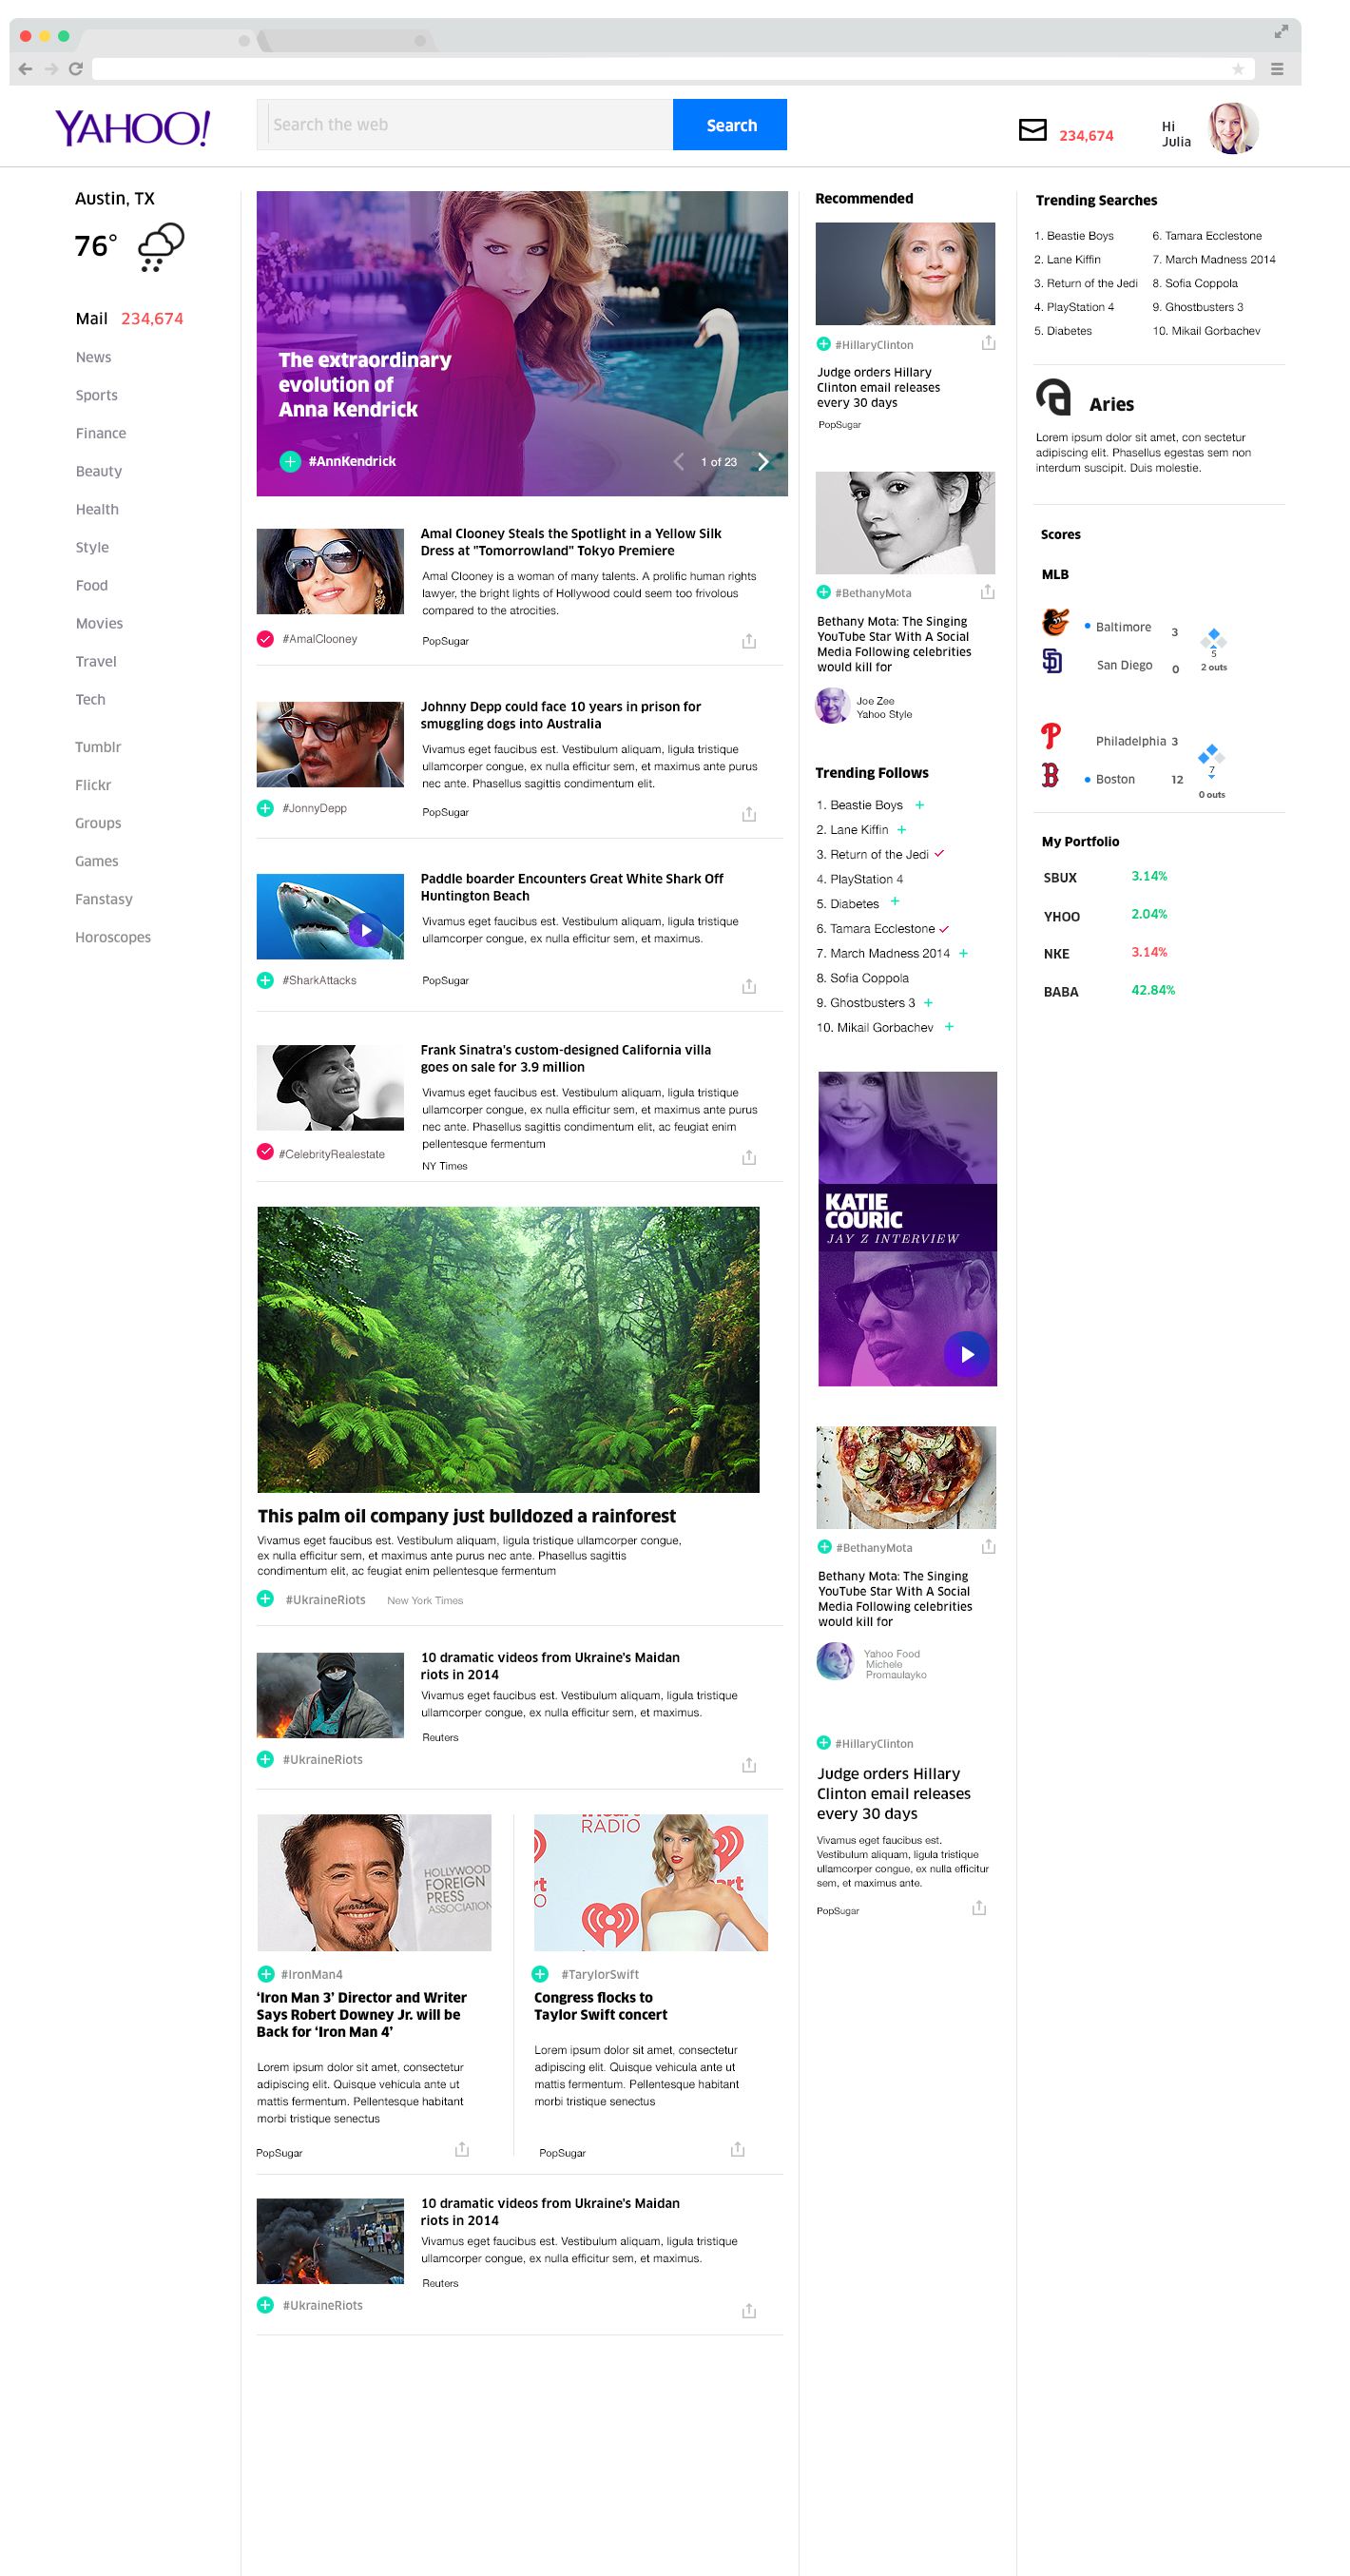Screen dimensions: 1350x2576
Task: Open Finance in the left sidebar
Action: coord(101,433)
